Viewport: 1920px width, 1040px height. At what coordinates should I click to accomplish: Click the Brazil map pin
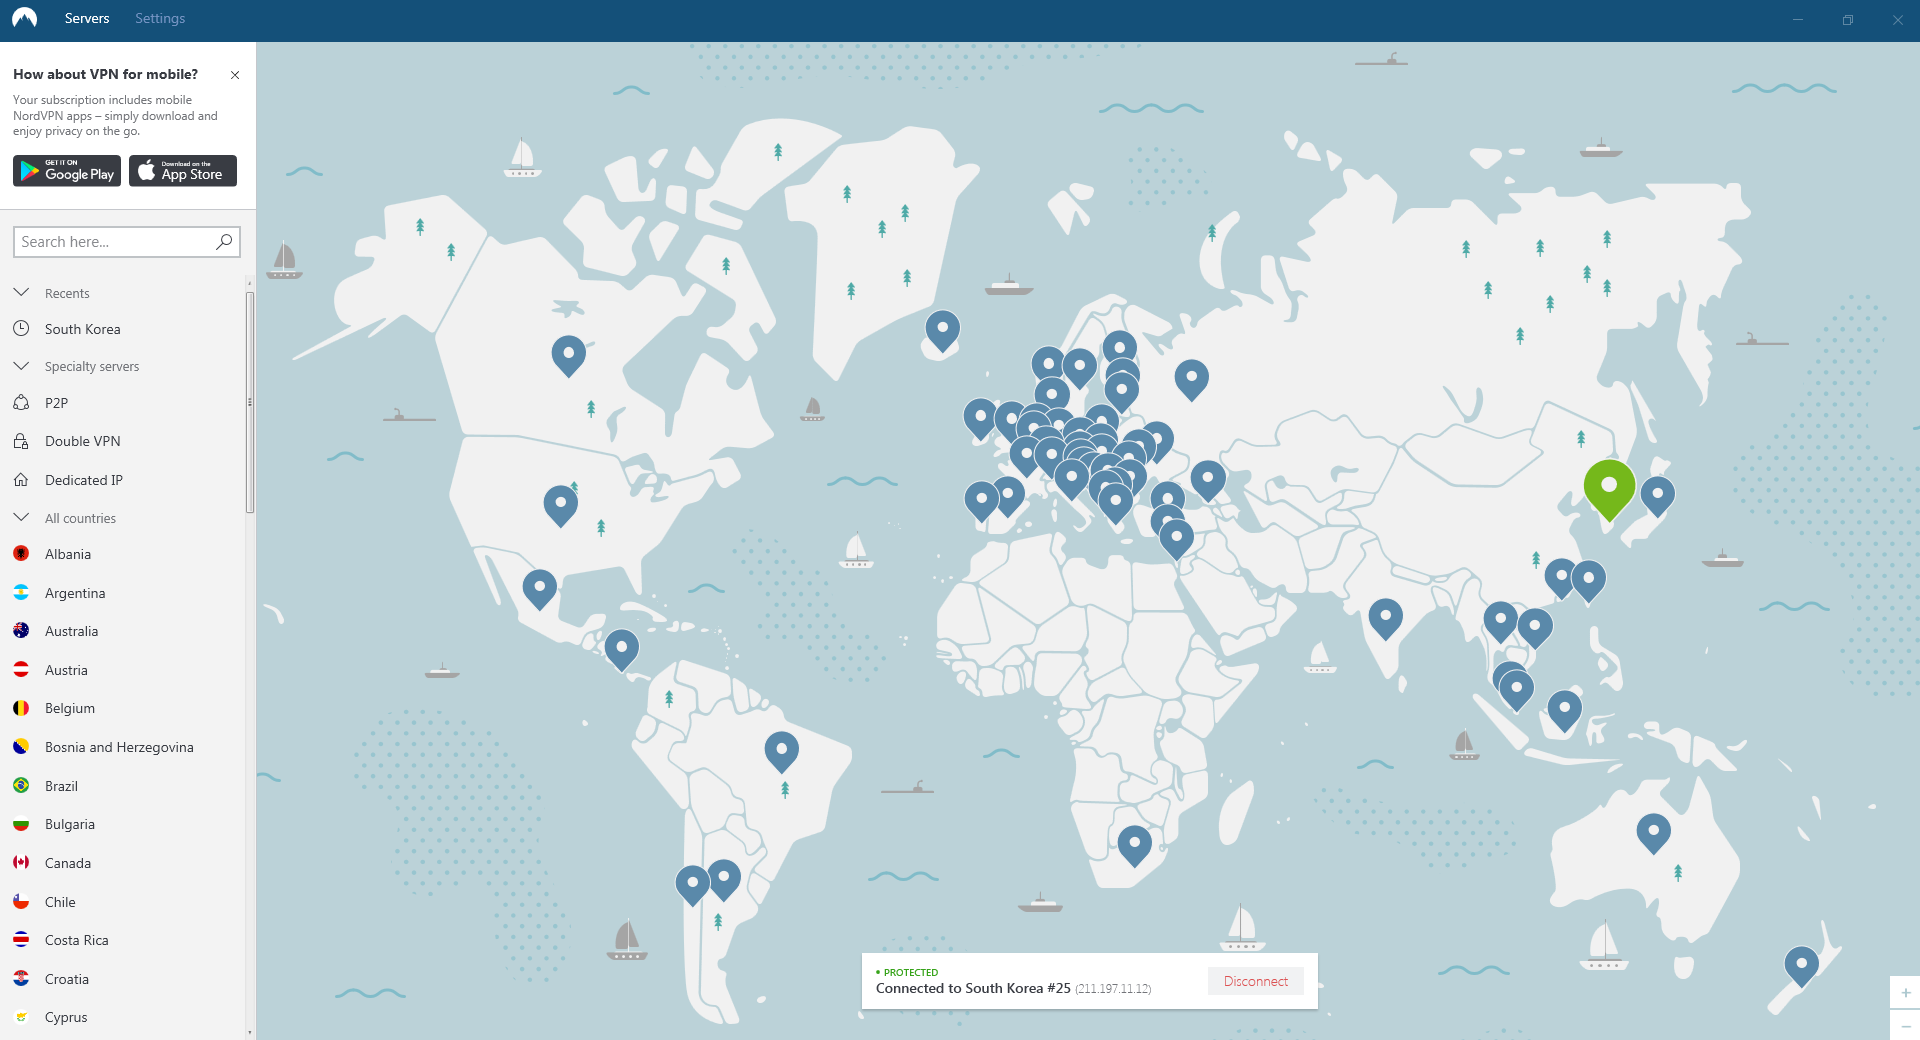coord(781,752)
